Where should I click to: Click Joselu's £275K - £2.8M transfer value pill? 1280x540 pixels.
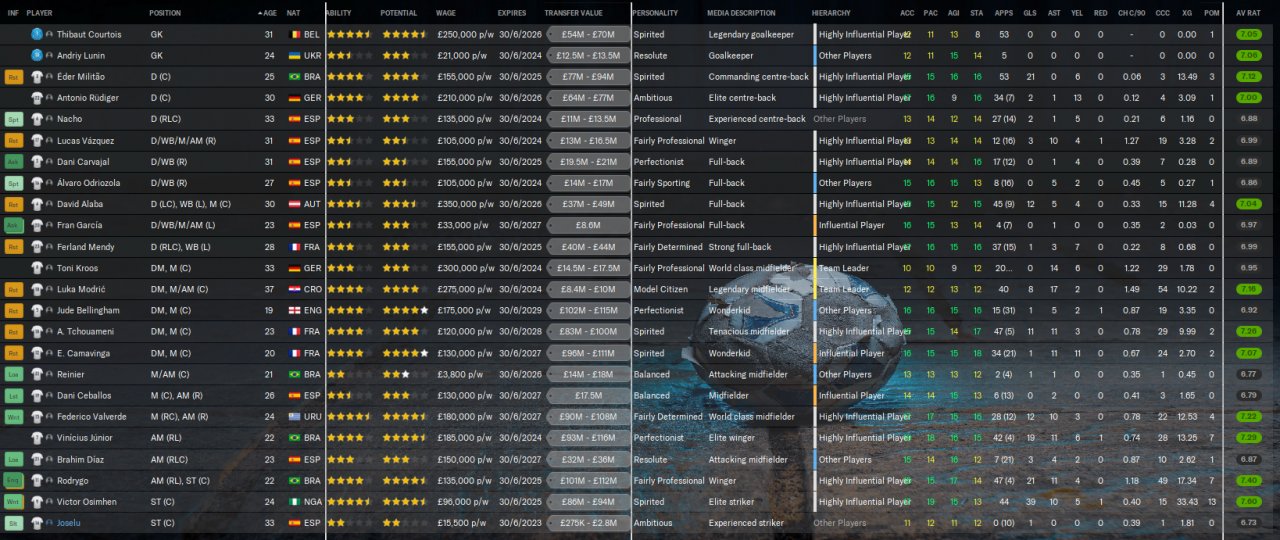pyautogui.click(x=588, y=523)
